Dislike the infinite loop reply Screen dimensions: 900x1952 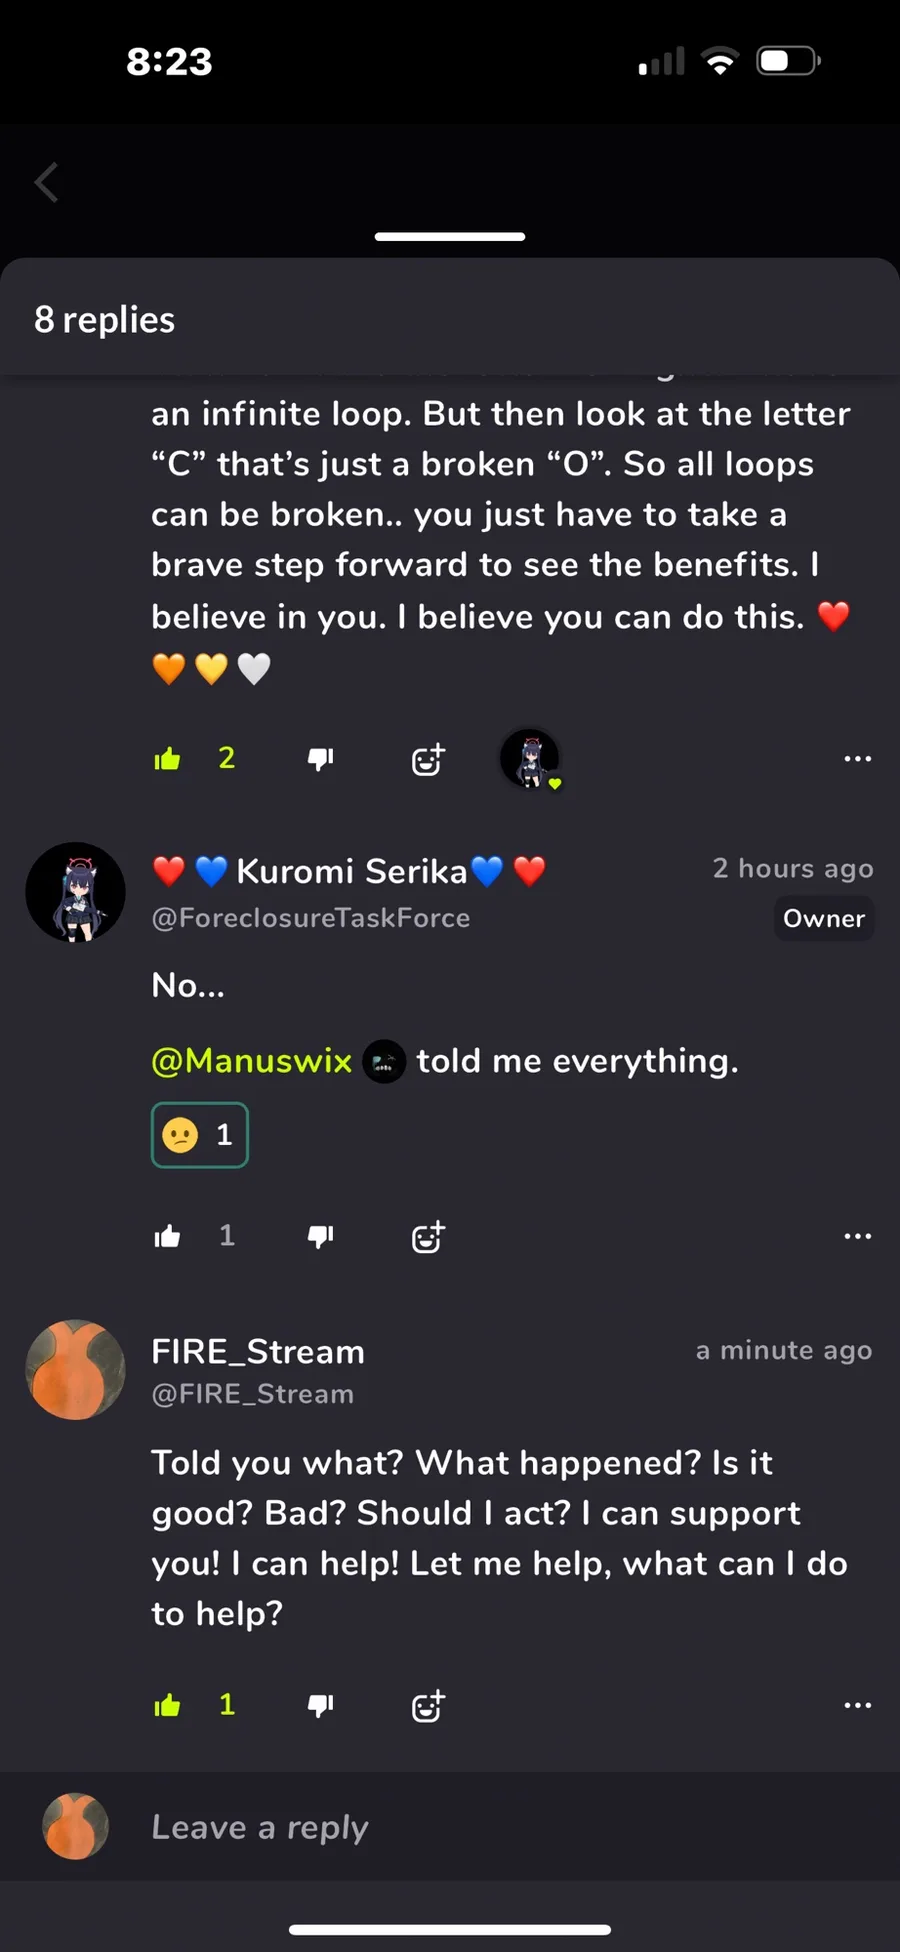[320, 759]
